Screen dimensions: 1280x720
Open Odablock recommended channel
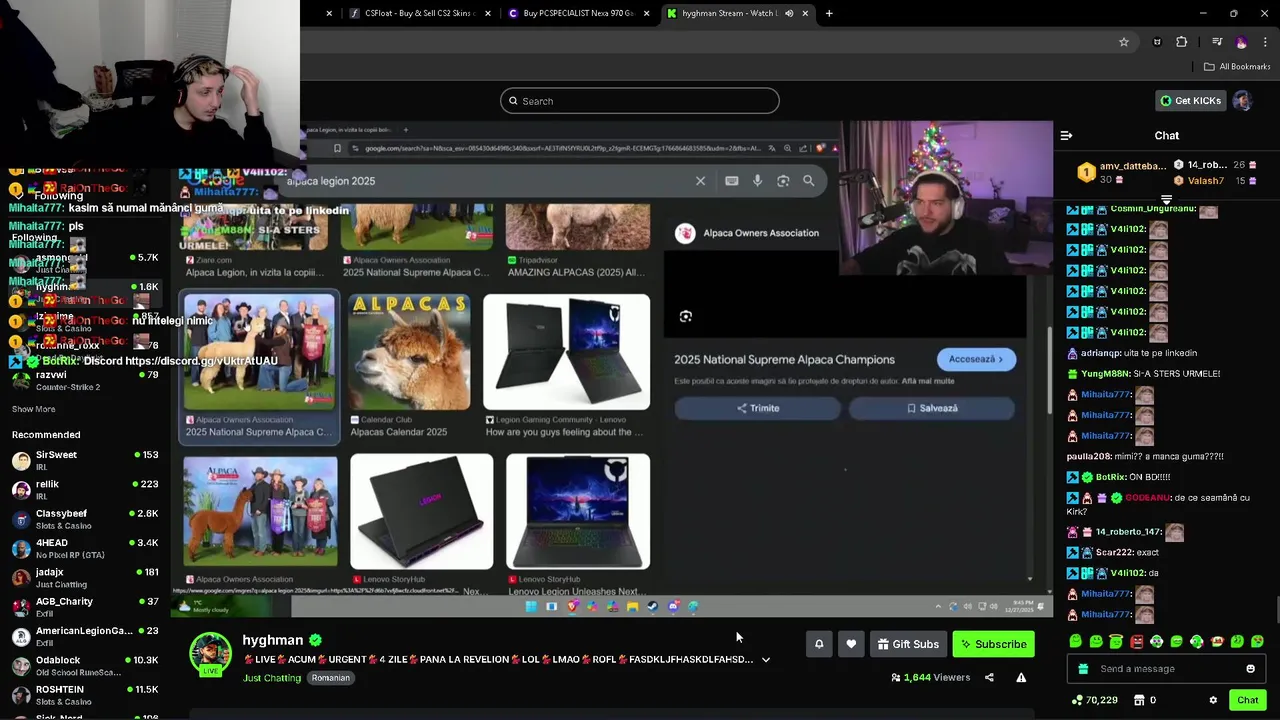(85, 666)
